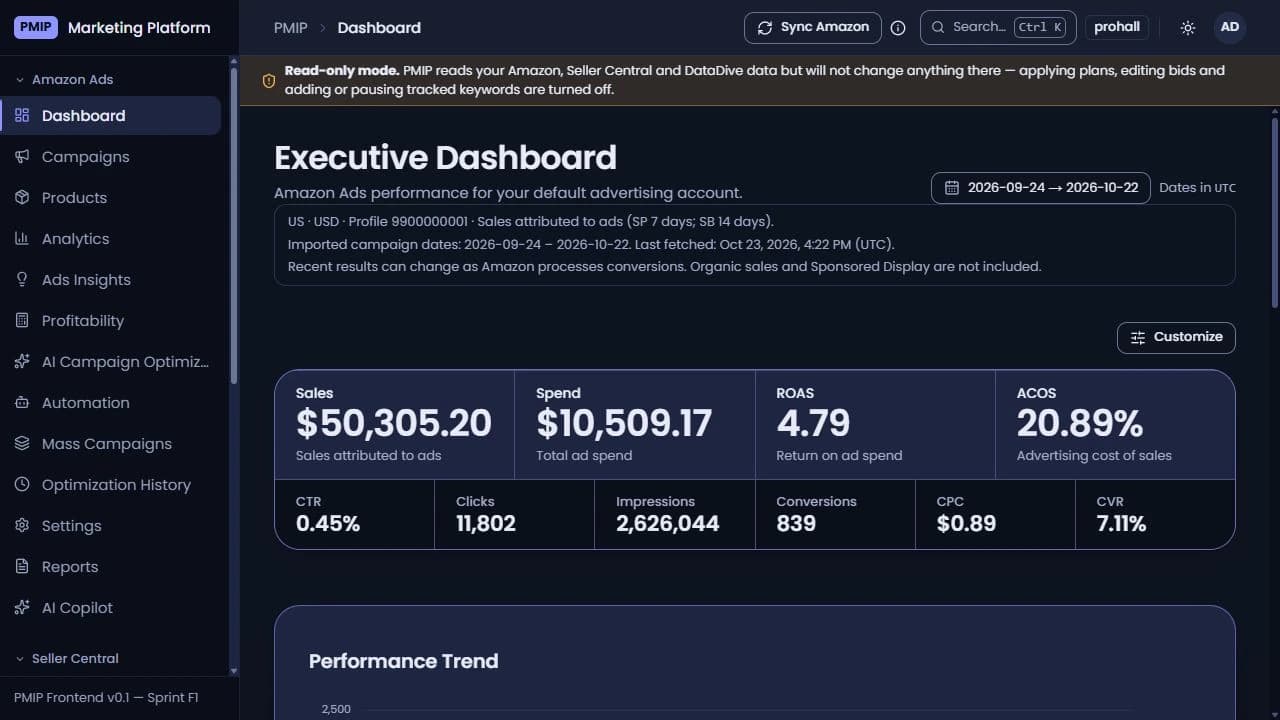Screen dimensions: 1280x720
Task: Click the Dashboard grid icon in sidebar
Action: coord(22,116)
